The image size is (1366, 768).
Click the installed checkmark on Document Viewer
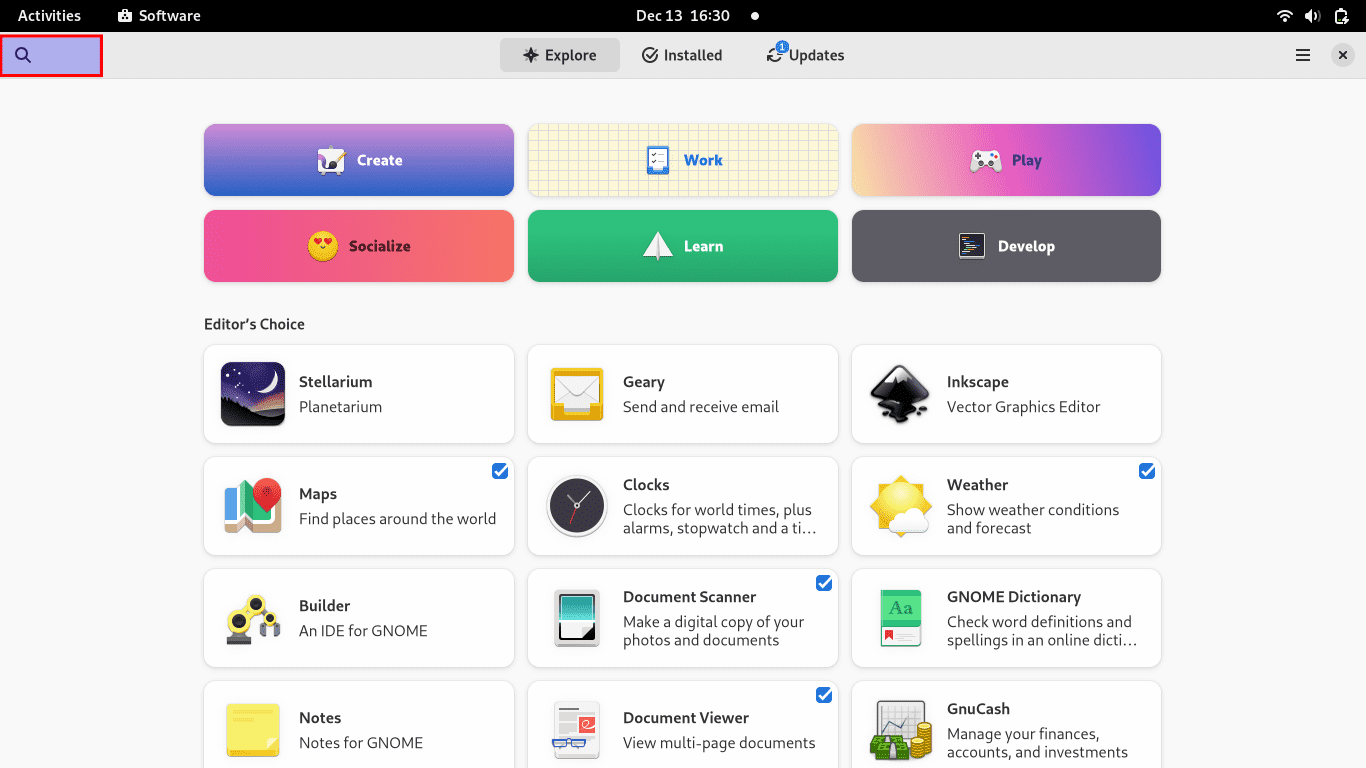tap(824, 695)
